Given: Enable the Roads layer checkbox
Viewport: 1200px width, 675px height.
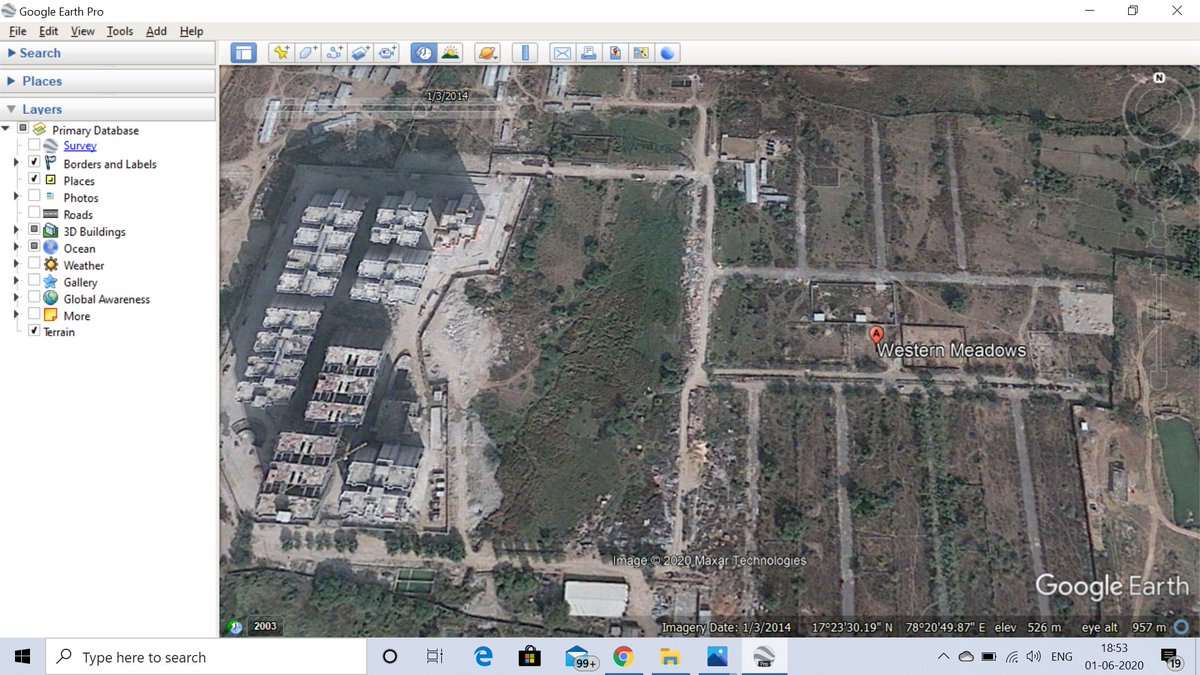Looking at the screenshot, I should click(x=34, y=214).
